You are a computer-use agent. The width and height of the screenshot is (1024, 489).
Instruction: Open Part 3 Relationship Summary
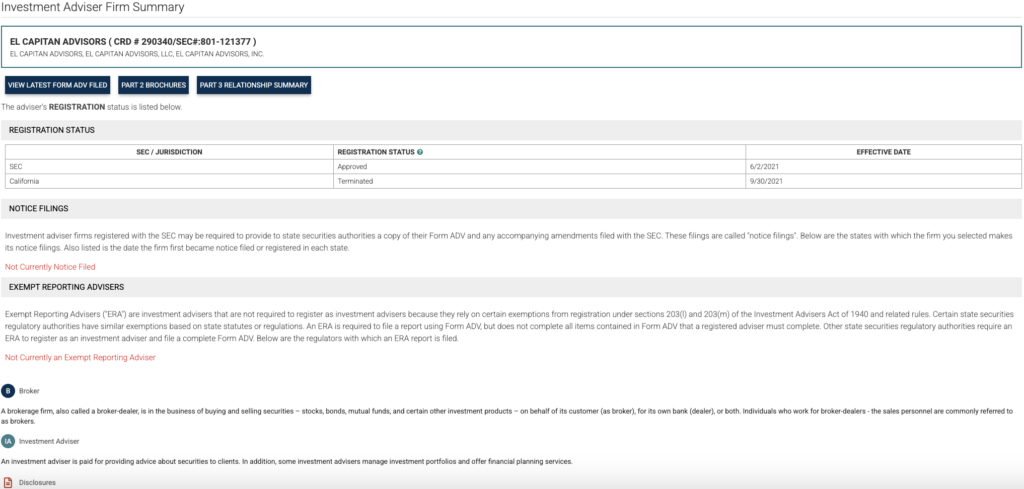pyautogui.click(x=254, y=85)
